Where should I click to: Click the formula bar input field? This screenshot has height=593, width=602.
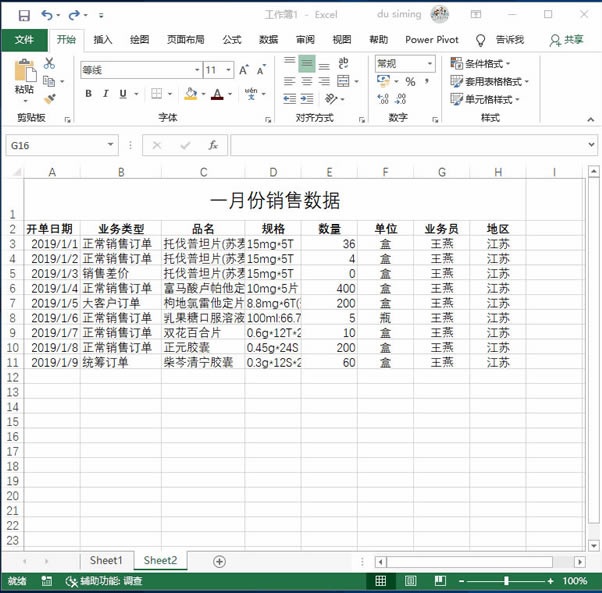point(409,145)
